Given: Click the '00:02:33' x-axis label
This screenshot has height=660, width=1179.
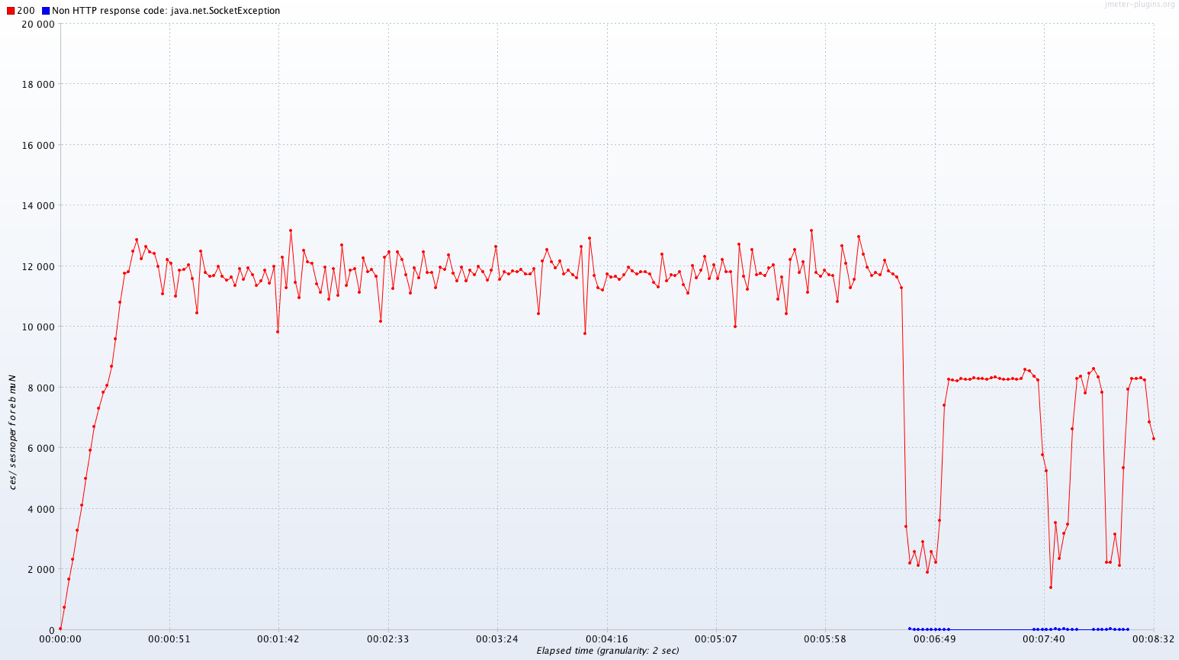Looking at the screenshot, I should [x=388, y=640].
